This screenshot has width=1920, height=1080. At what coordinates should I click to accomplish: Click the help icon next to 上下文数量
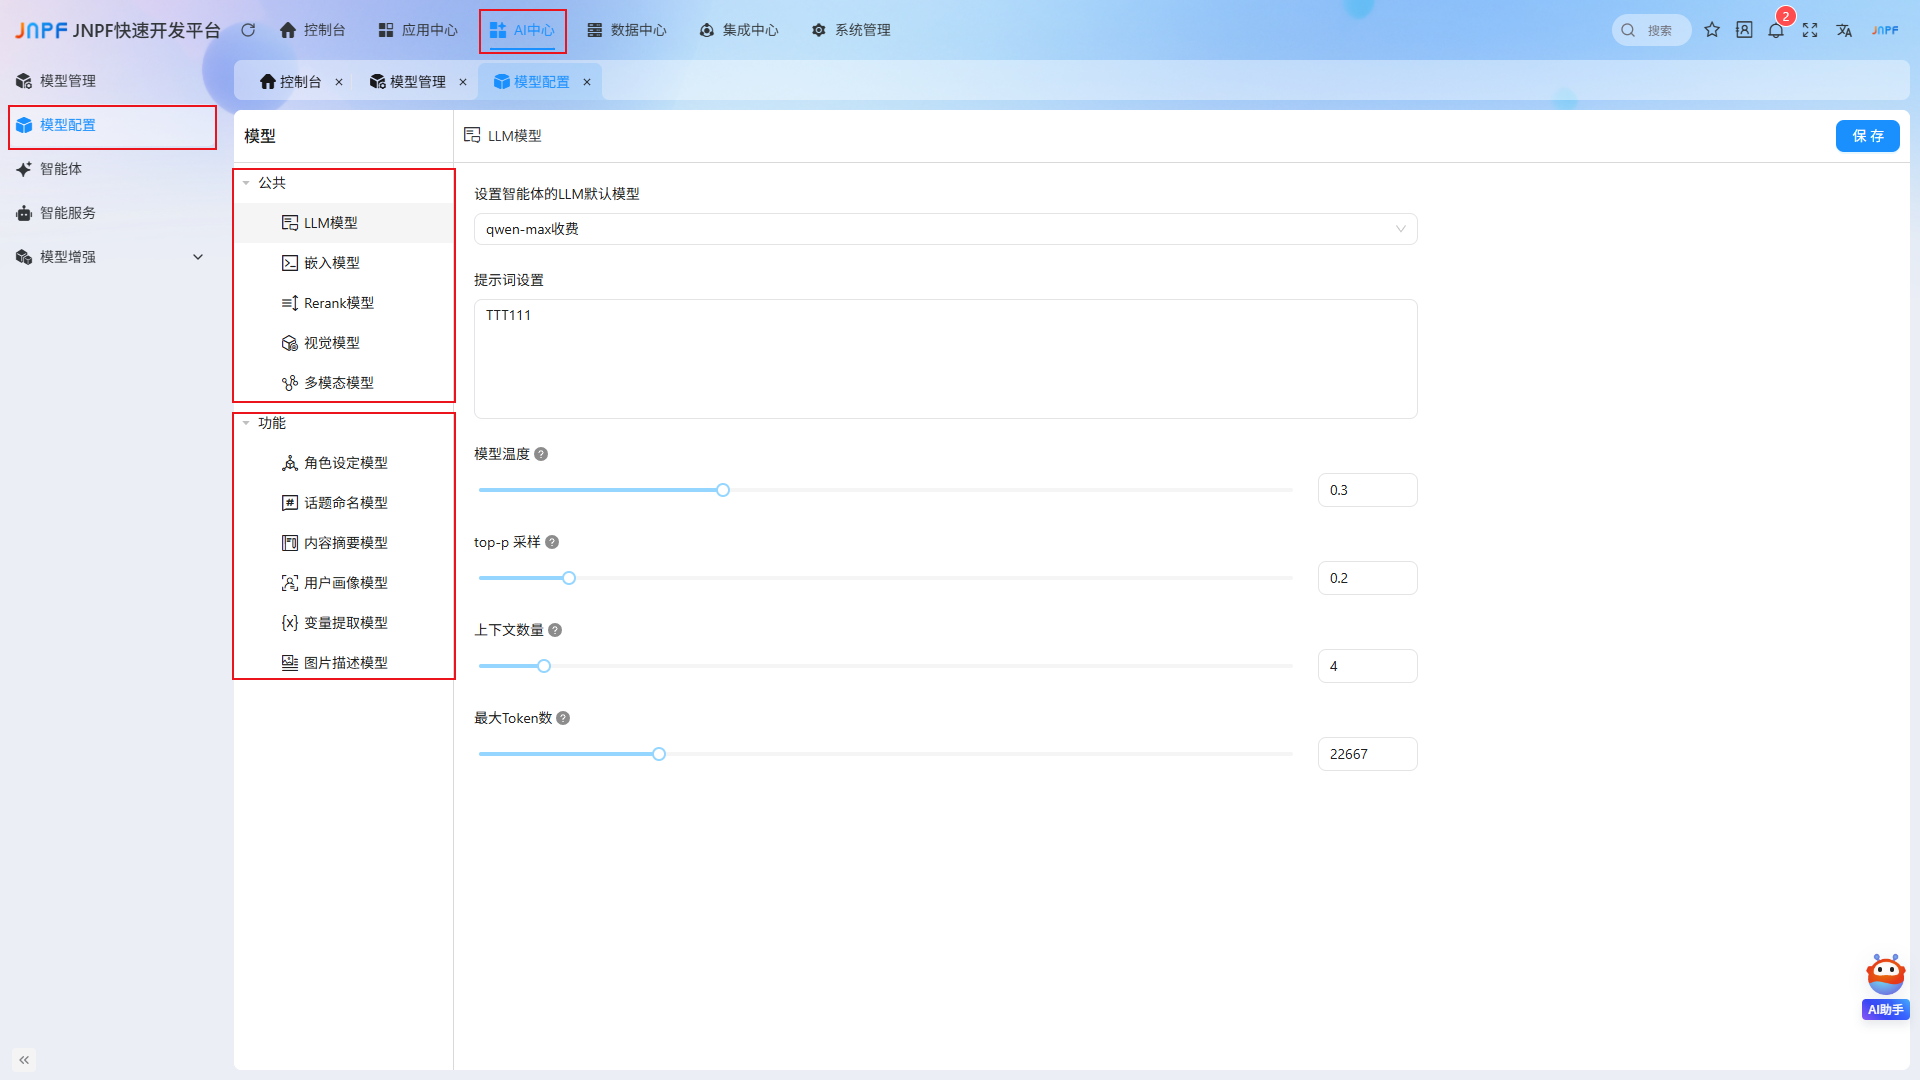pos(555,630)
